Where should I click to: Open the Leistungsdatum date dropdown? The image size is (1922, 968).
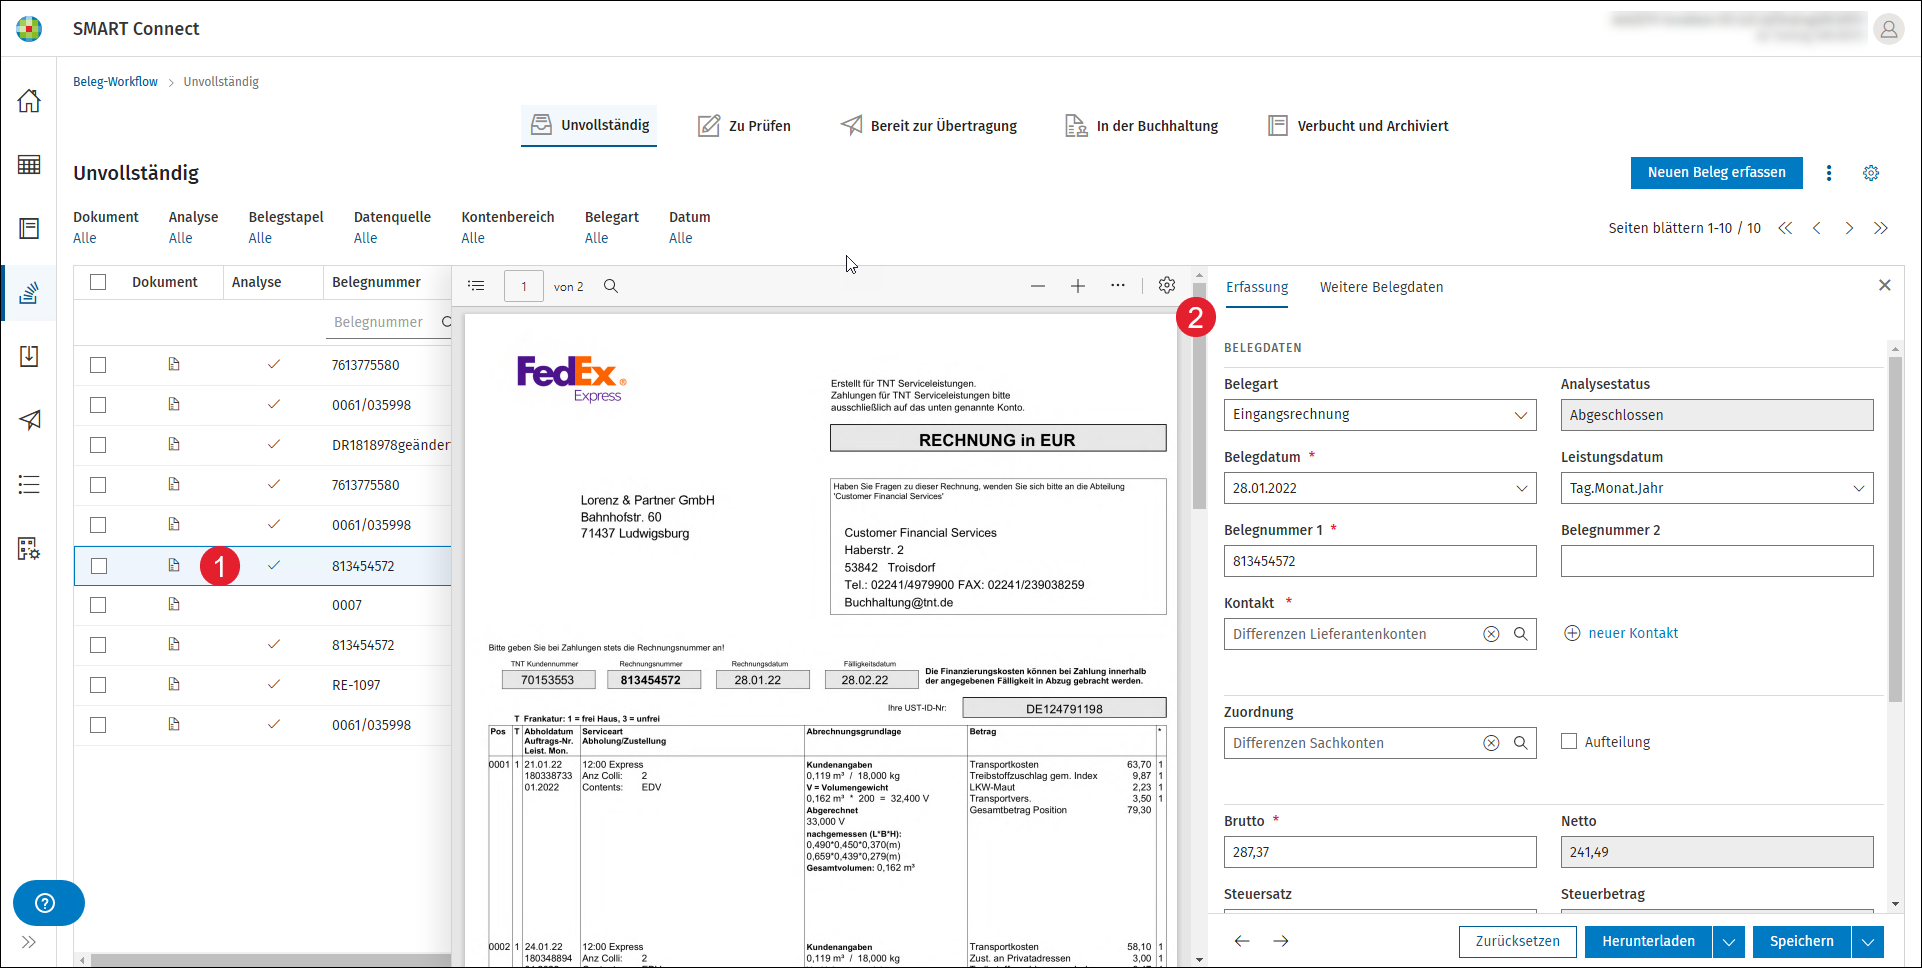pos(1858,488)
